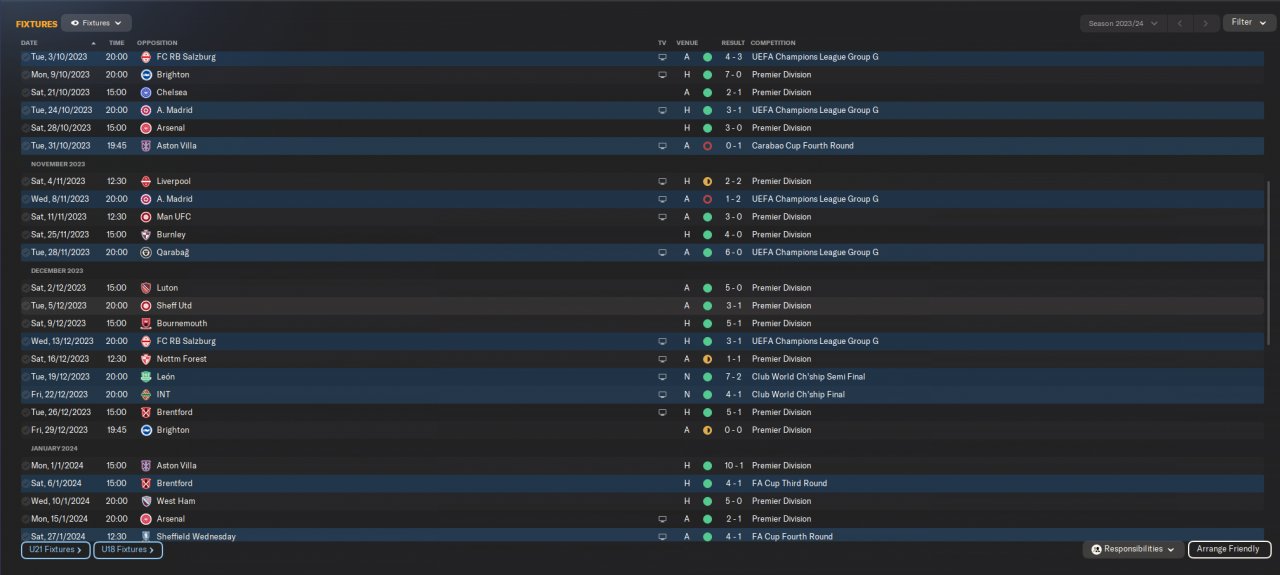Image resolution: width=1280 pixels, height=575 pixels.
Task: Click the Aston Villa badge on 1/1/2024 row
Action: 146,466
